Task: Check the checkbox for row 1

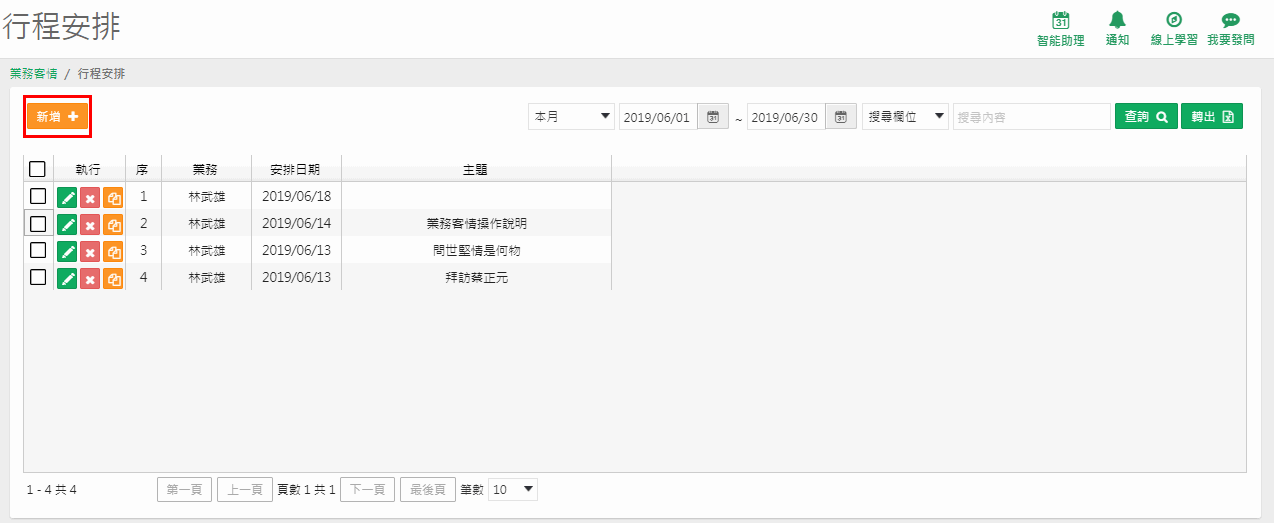Action: click(38, 196)
